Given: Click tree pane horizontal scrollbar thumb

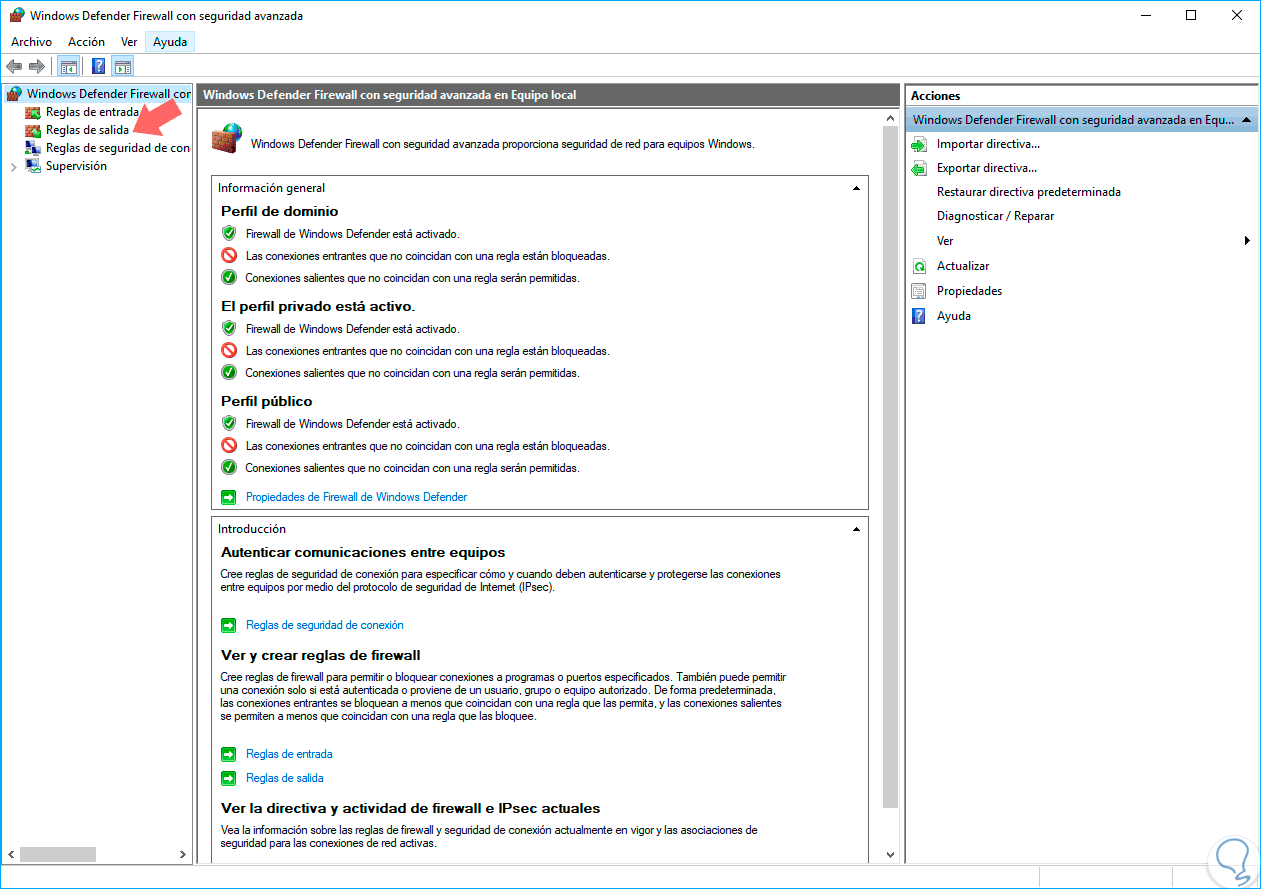Looking at the screenshot, I should click(58, 855).
